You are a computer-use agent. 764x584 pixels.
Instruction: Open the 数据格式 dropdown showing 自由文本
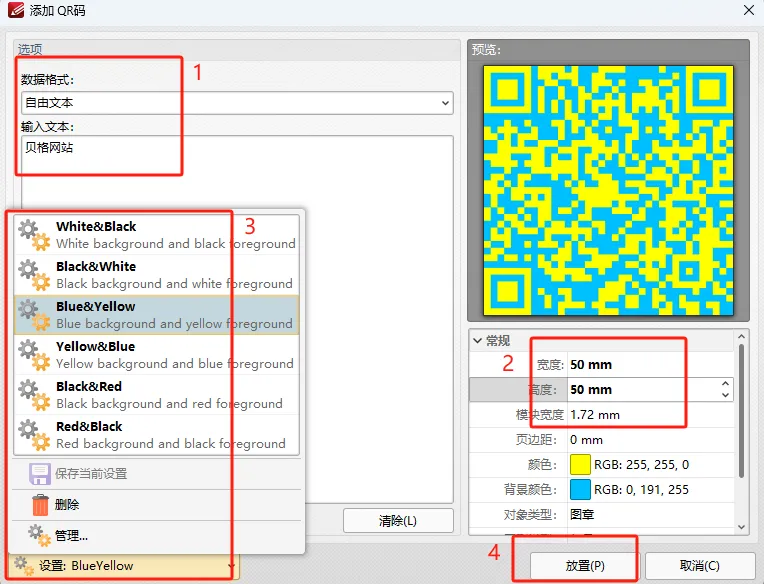tap(237, 103)
